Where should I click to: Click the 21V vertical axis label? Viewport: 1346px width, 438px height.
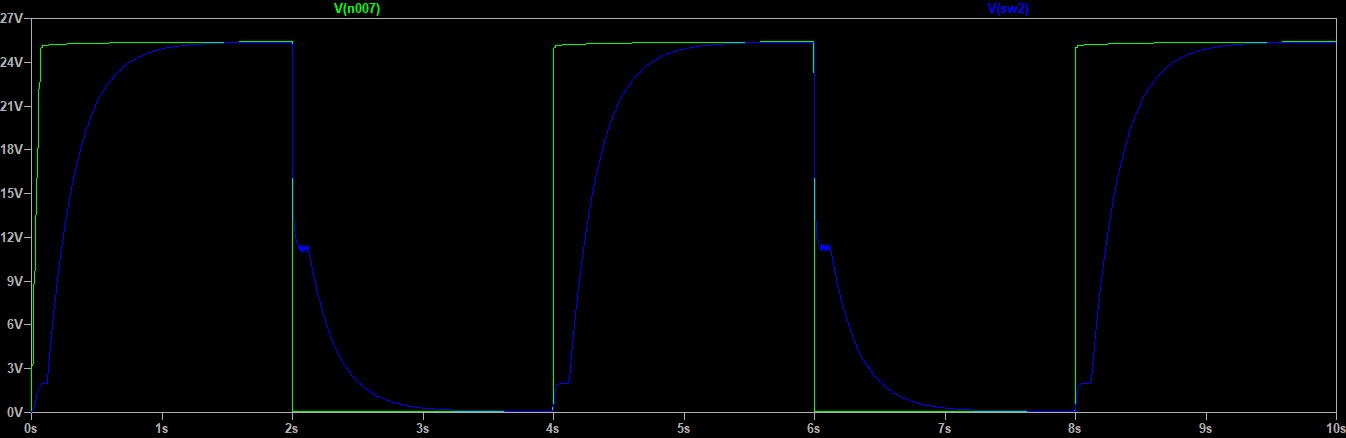point(13,106)
